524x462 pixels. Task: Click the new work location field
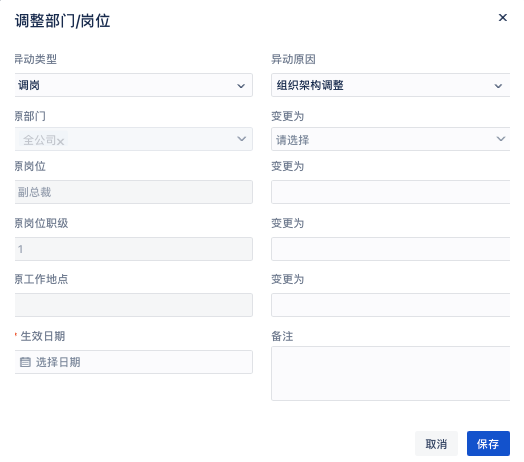click(390, 305)
